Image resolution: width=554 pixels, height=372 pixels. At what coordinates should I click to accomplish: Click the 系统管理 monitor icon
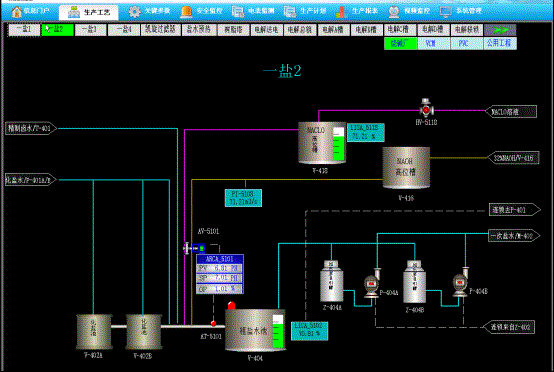(446, 12)
